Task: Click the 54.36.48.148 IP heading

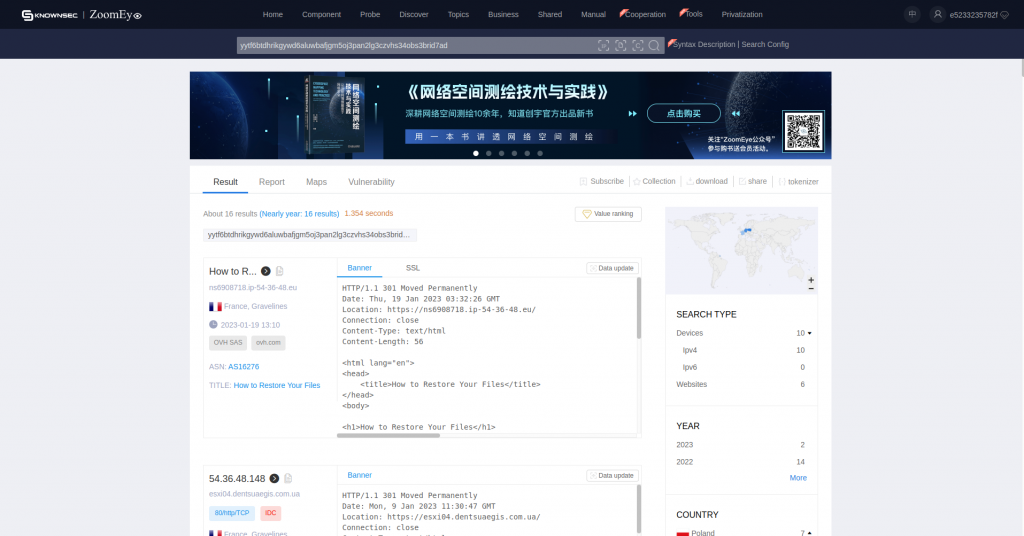Action: pyautogui.click(x=237, y=479)
